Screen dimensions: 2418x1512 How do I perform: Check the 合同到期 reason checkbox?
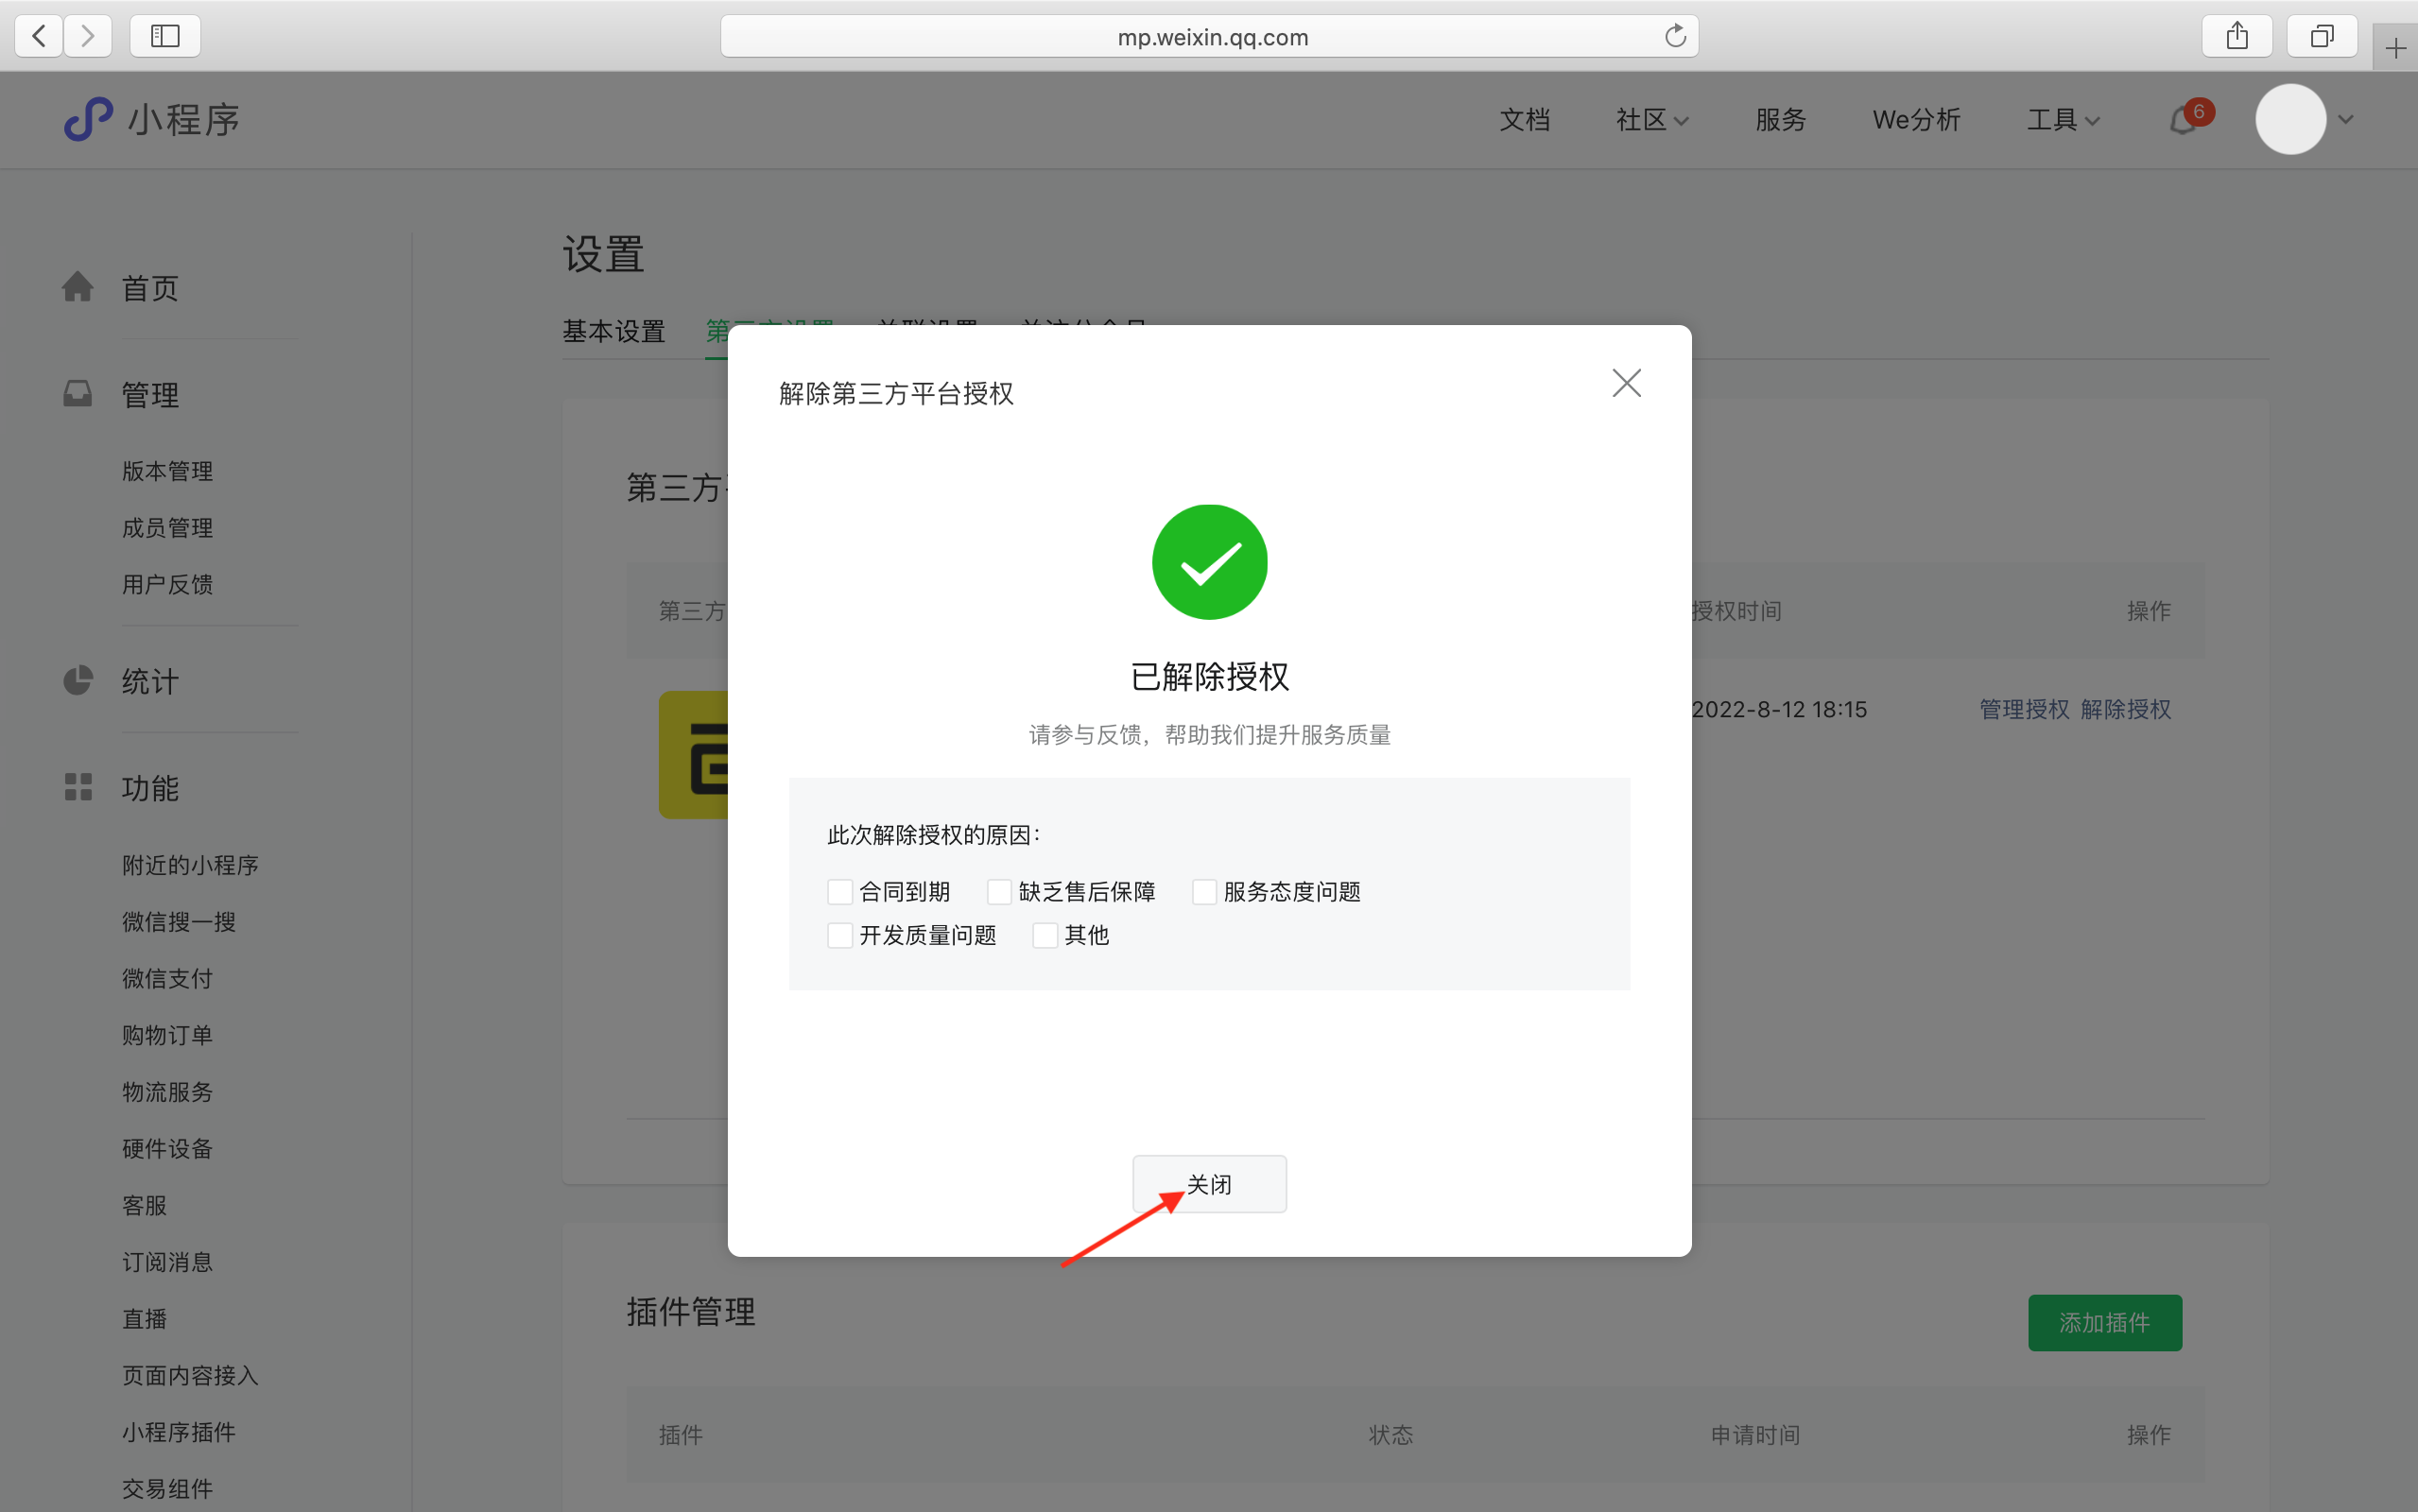(x=840, y=891)
